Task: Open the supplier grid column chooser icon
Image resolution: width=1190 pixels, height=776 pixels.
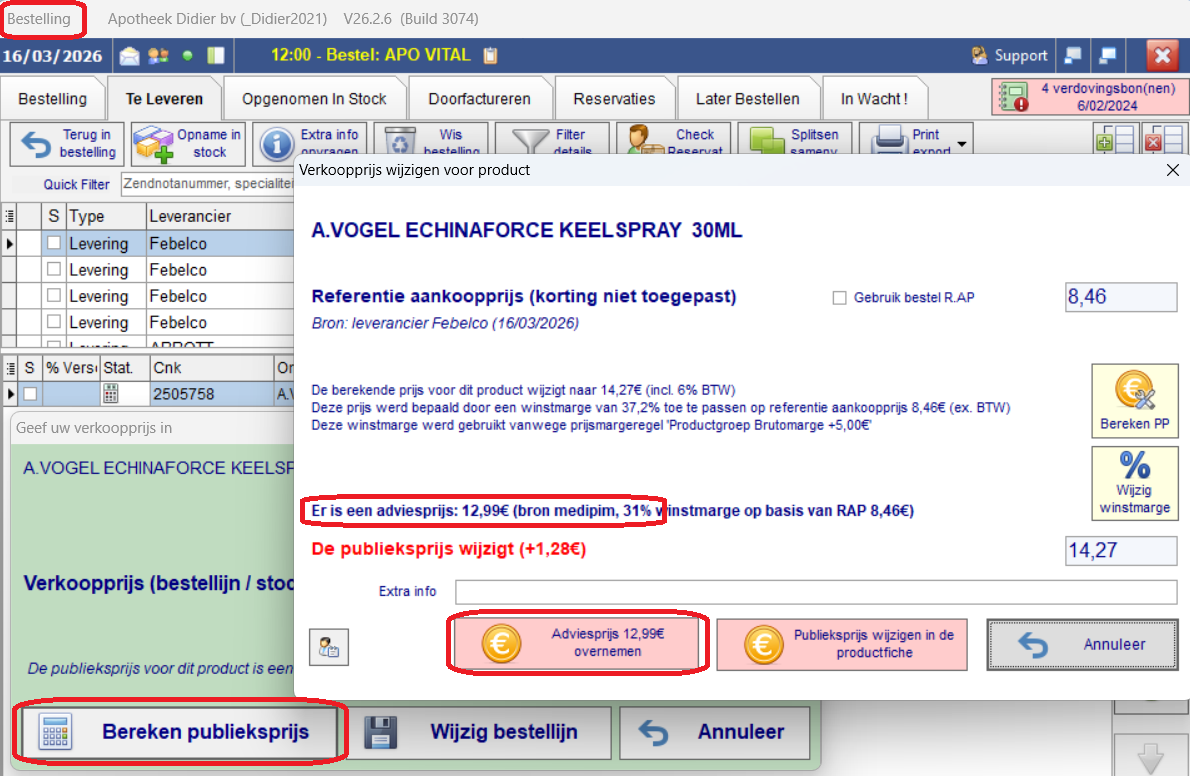Action: click(9, 216)
